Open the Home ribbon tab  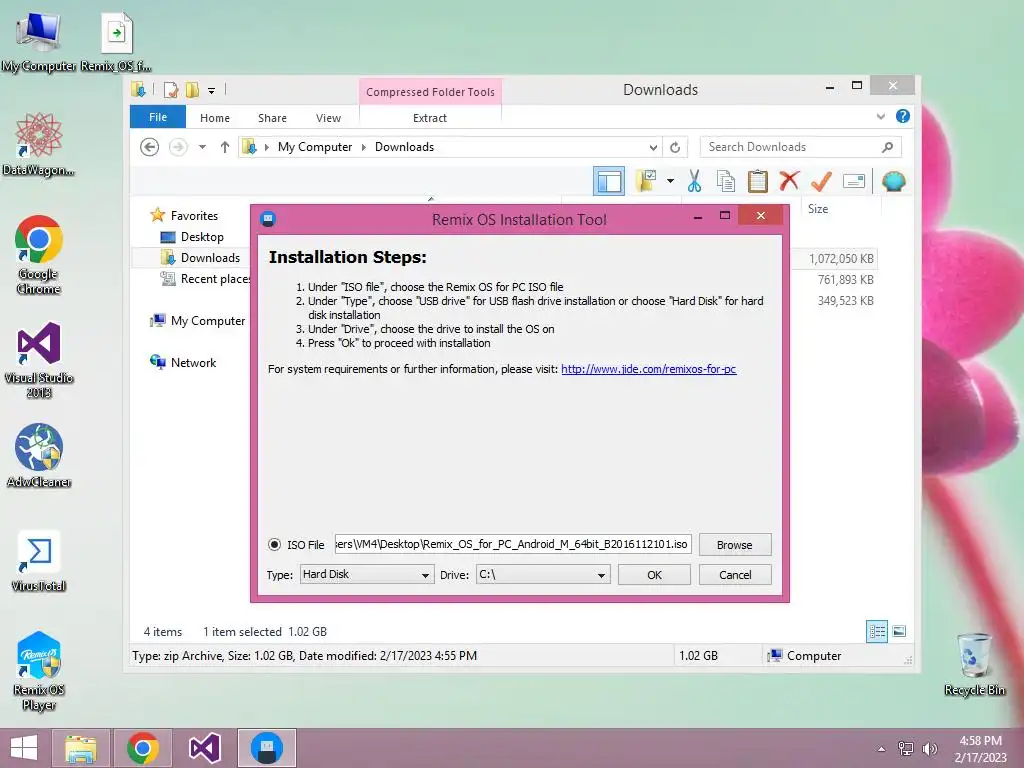pos(215,118)
